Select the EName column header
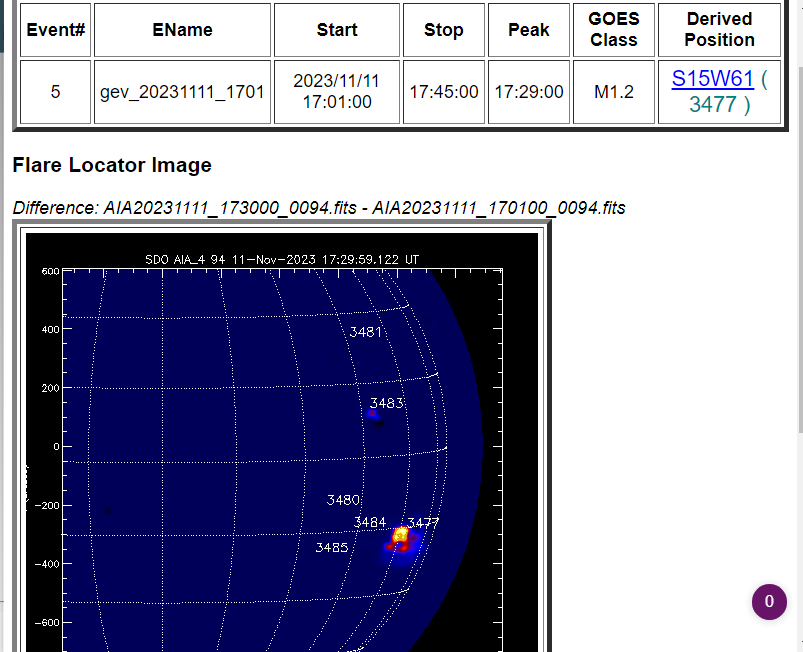 point(182,30)
